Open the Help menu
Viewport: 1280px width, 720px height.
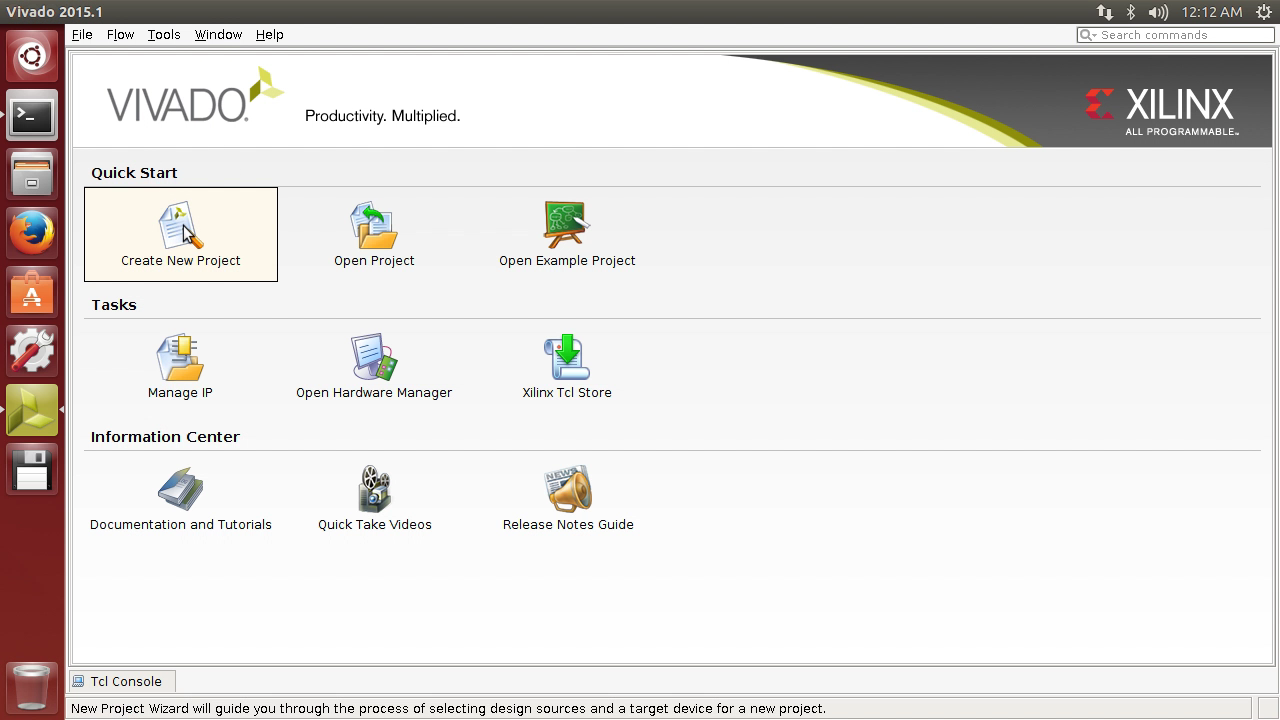pos(269,34)
